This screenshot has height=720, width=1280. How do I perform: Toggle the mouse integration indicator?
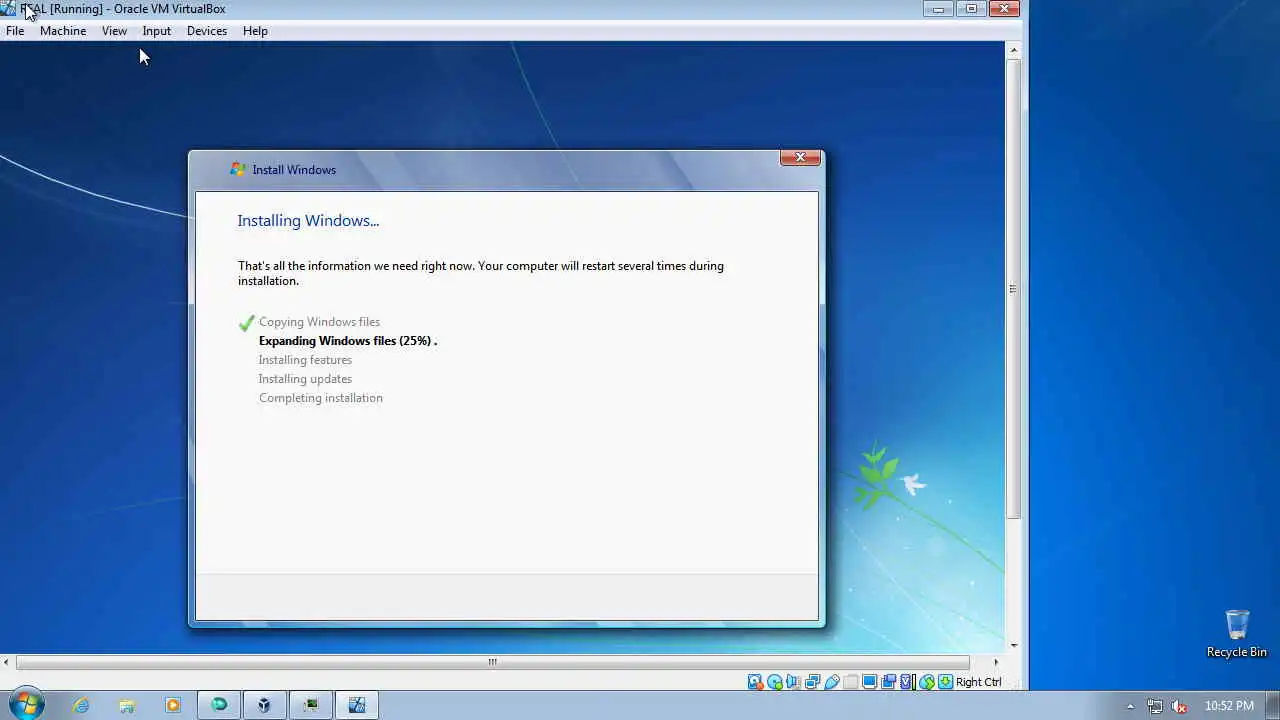point(927,682)
